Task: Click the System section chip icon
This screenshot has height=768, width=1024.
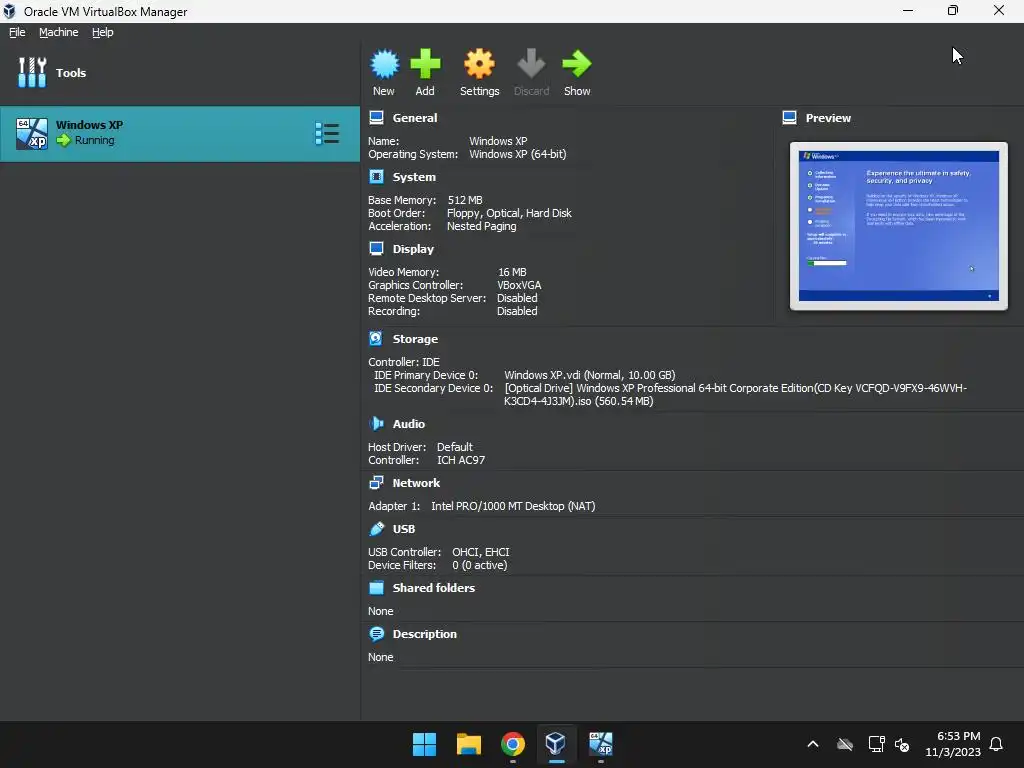Action: pyautogui.click(x=377, y=176)
